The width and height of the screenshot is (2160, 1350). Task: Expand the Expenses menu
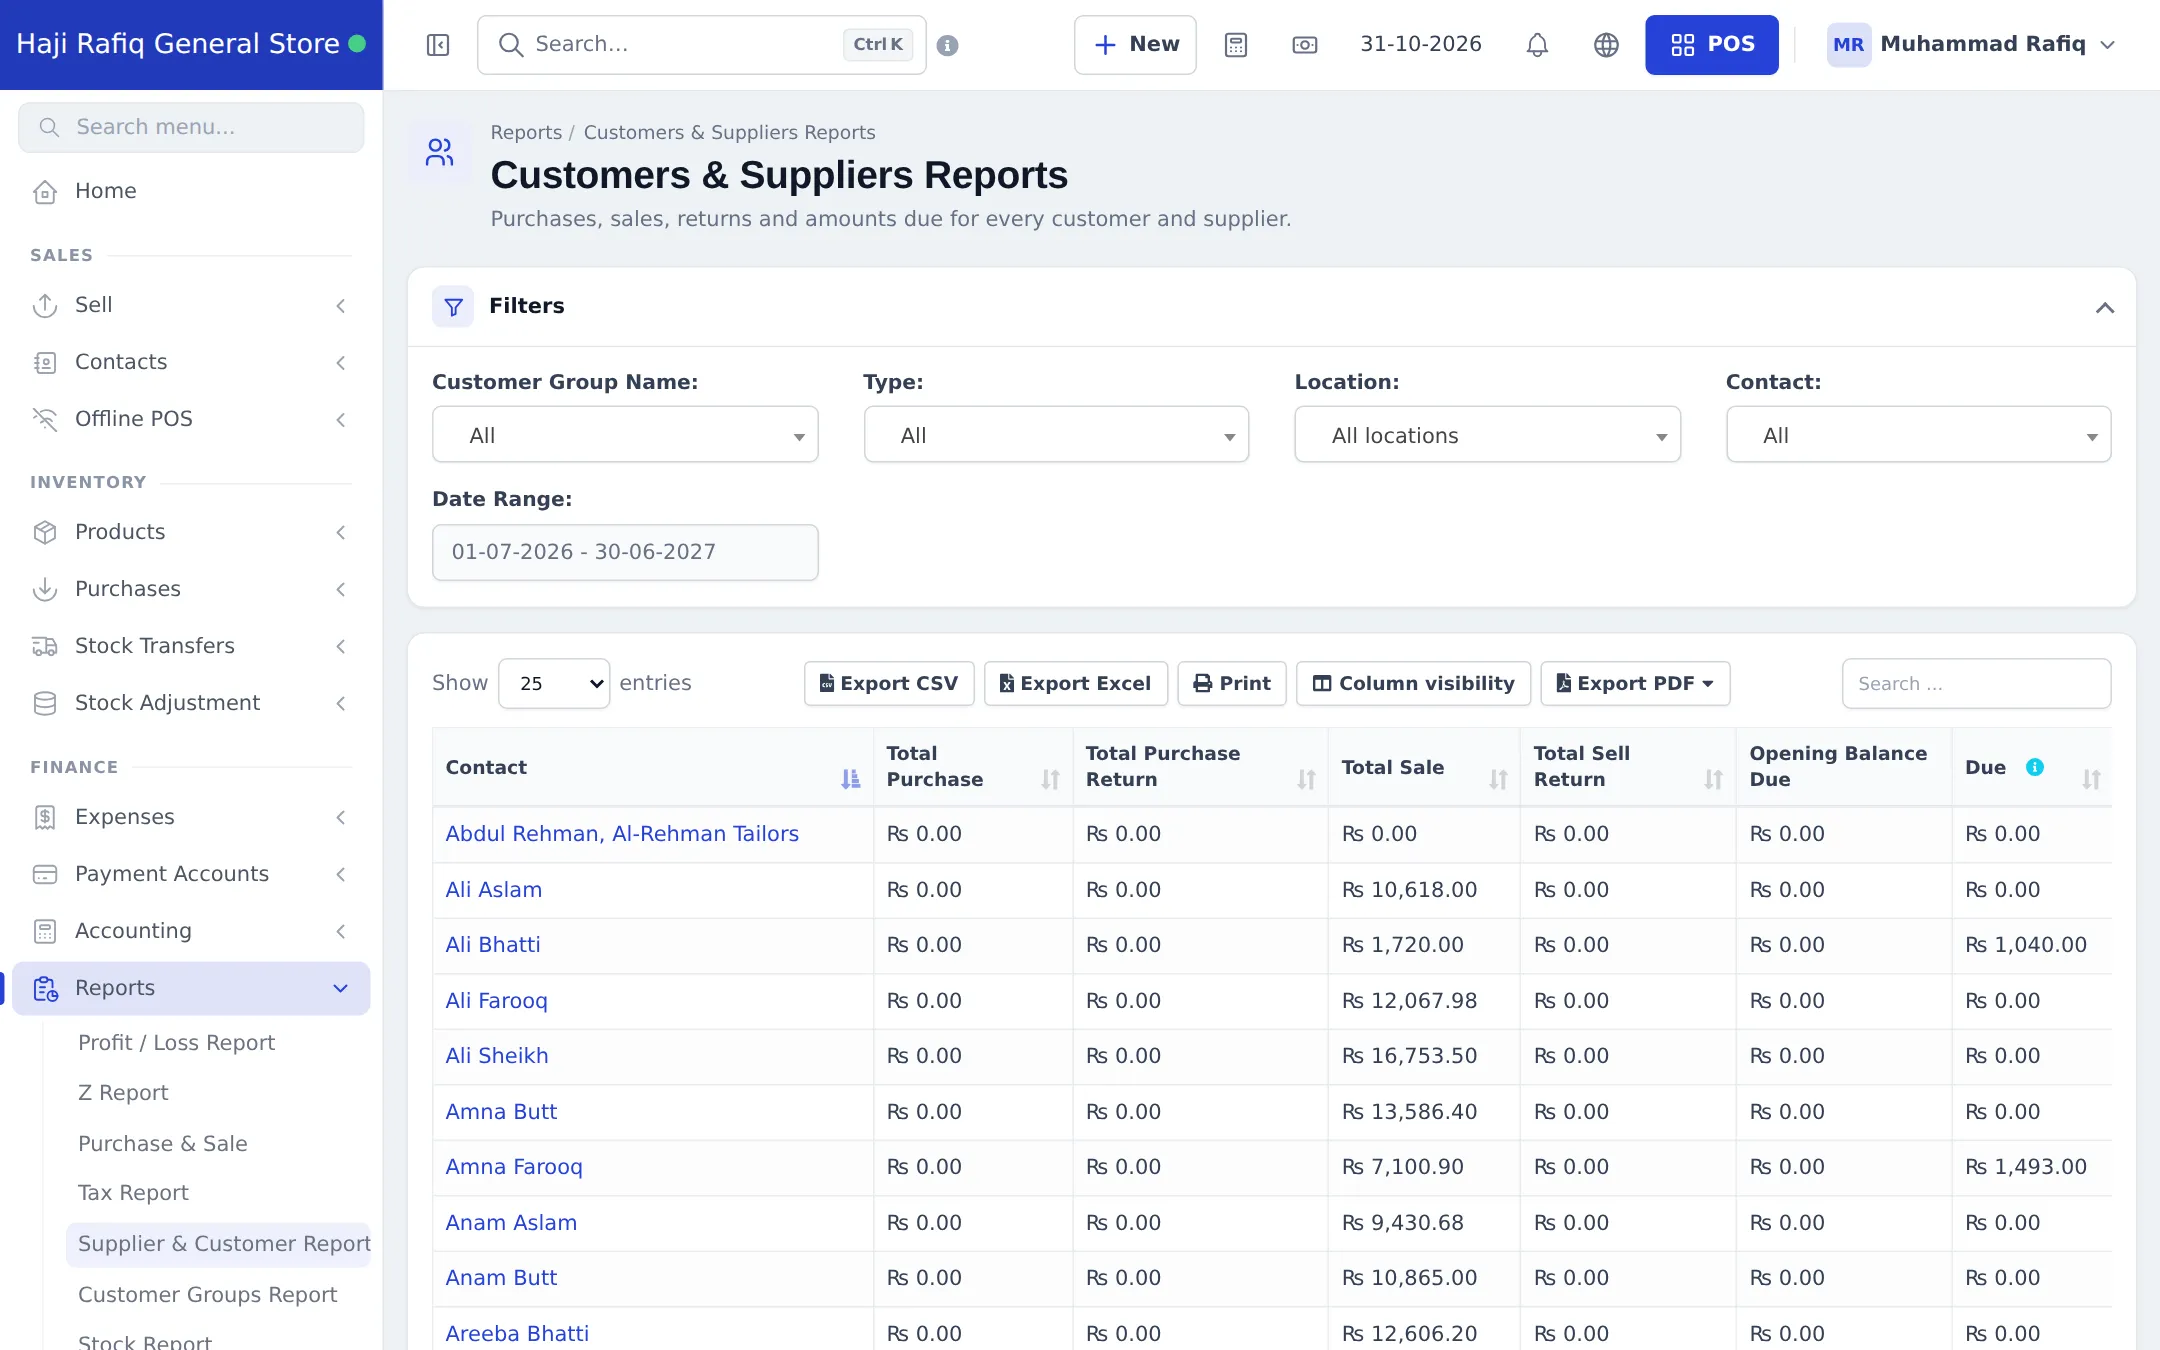click(x=191, y=817)
